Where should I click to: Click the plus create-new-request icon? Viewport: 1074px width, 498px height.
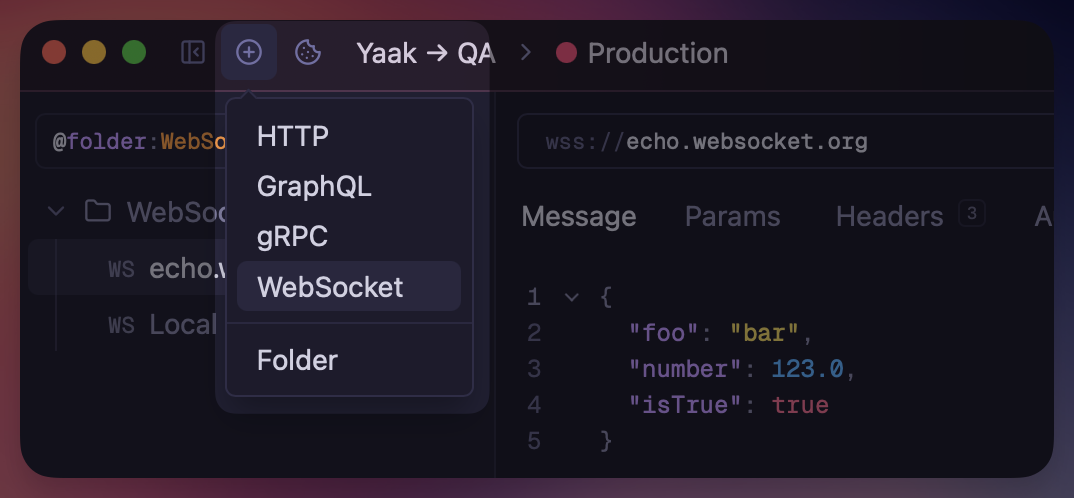(249, 53)
